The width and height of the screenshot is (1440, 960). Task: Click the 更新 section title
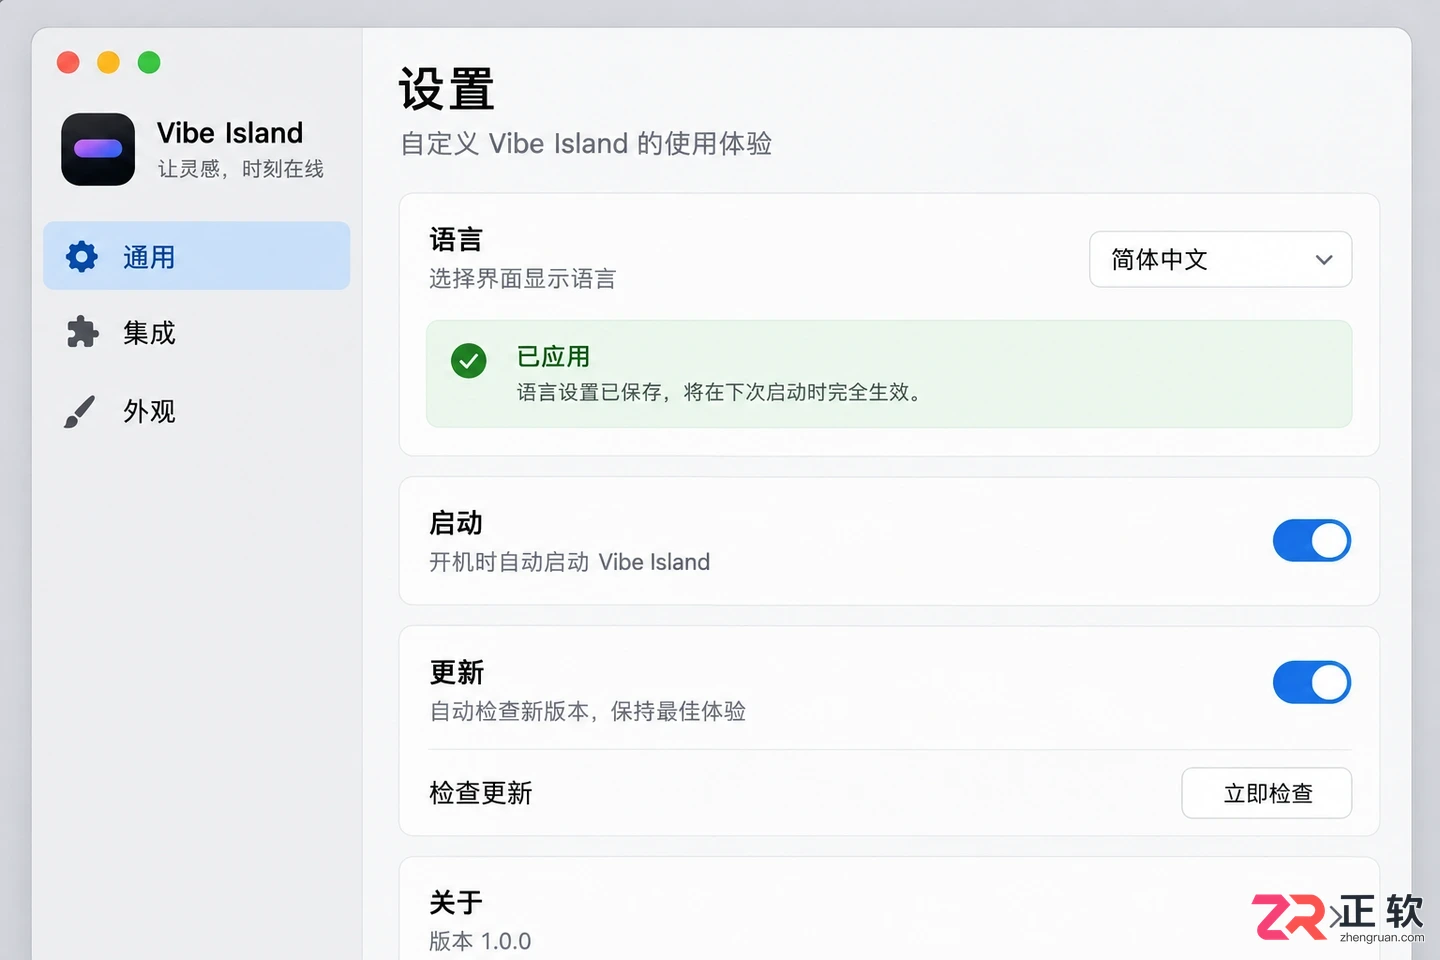coord(456,673)
